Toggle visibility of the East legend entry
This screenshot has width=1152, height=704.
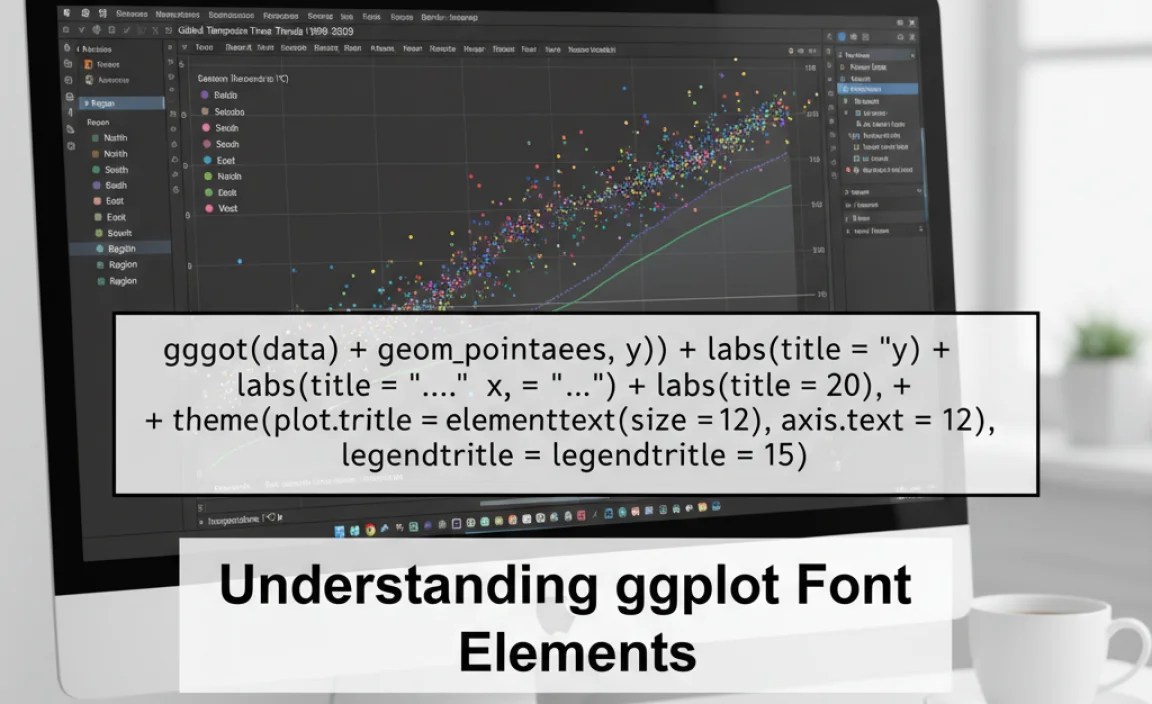(x=225, y=159)
